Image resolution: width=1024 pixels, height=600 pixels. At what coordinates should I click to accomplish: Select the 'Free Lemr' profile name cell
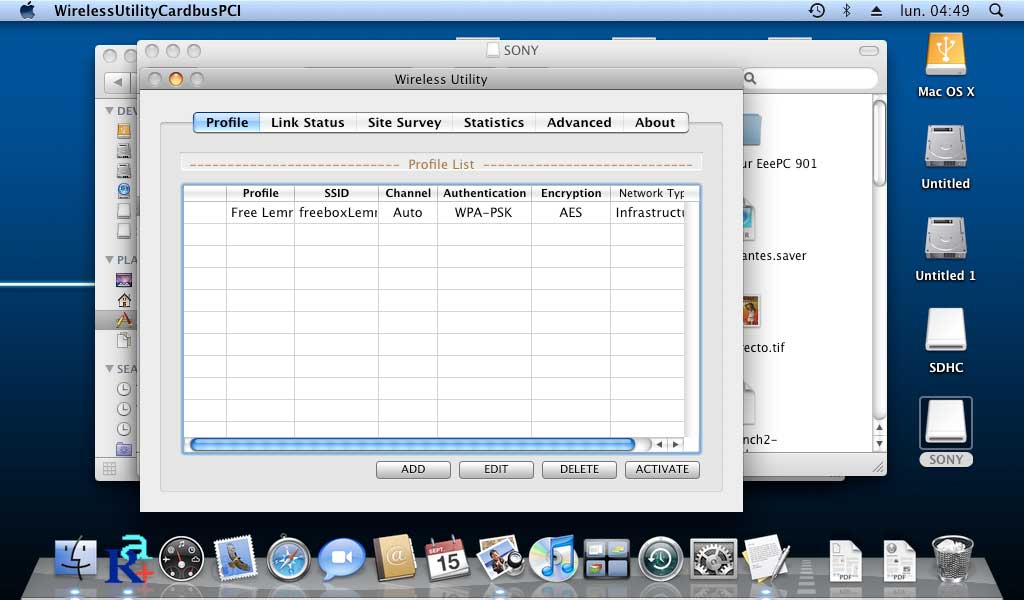pyautogui.click(x=261, y=213)
